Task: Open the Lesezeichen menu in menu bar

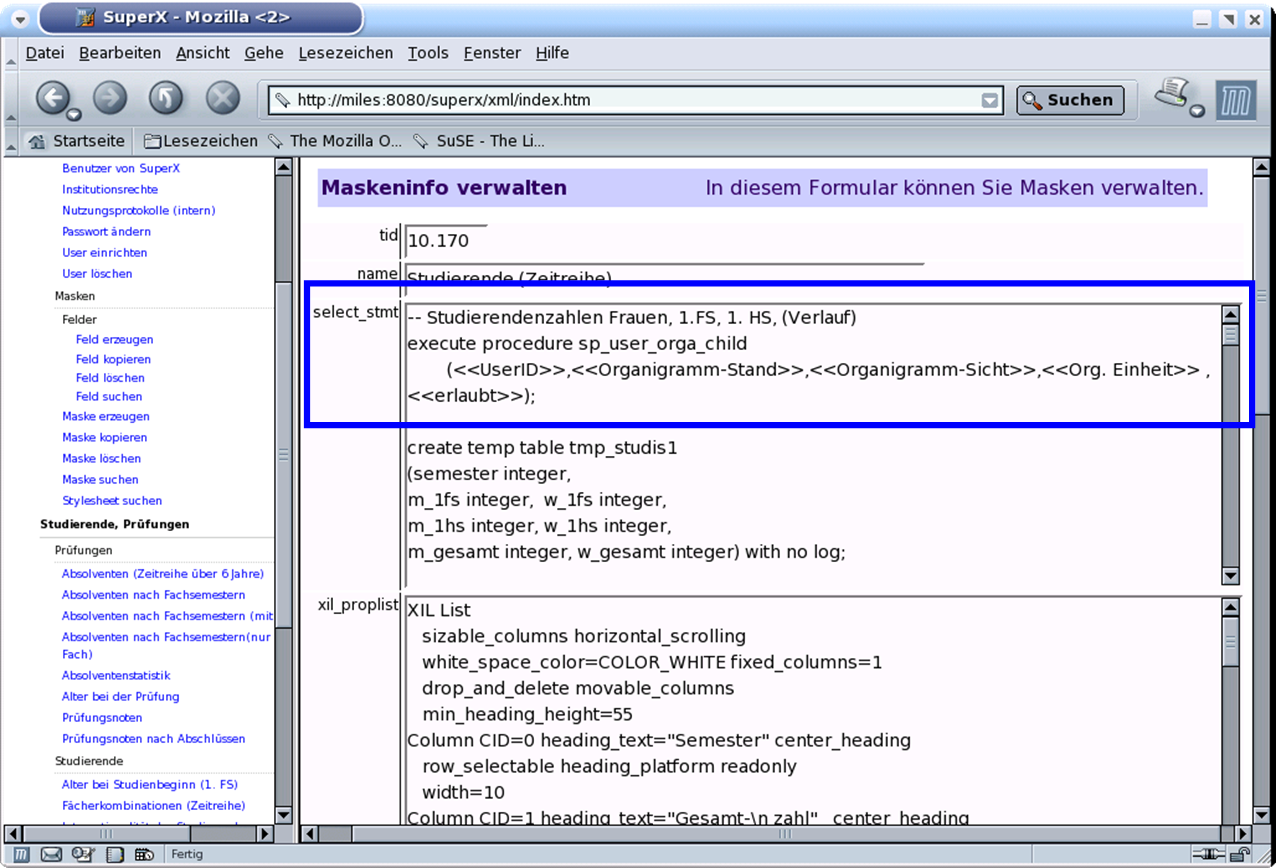Action: point(345,53)
